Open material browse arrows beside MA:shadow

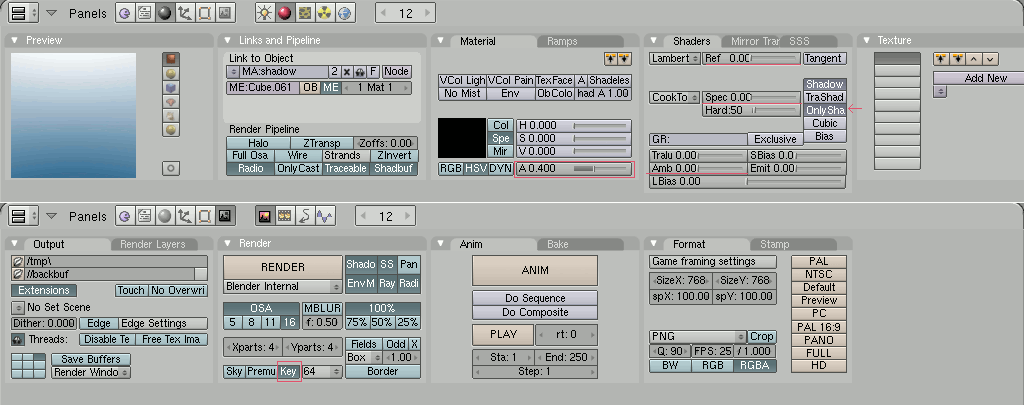pos(233,72)
